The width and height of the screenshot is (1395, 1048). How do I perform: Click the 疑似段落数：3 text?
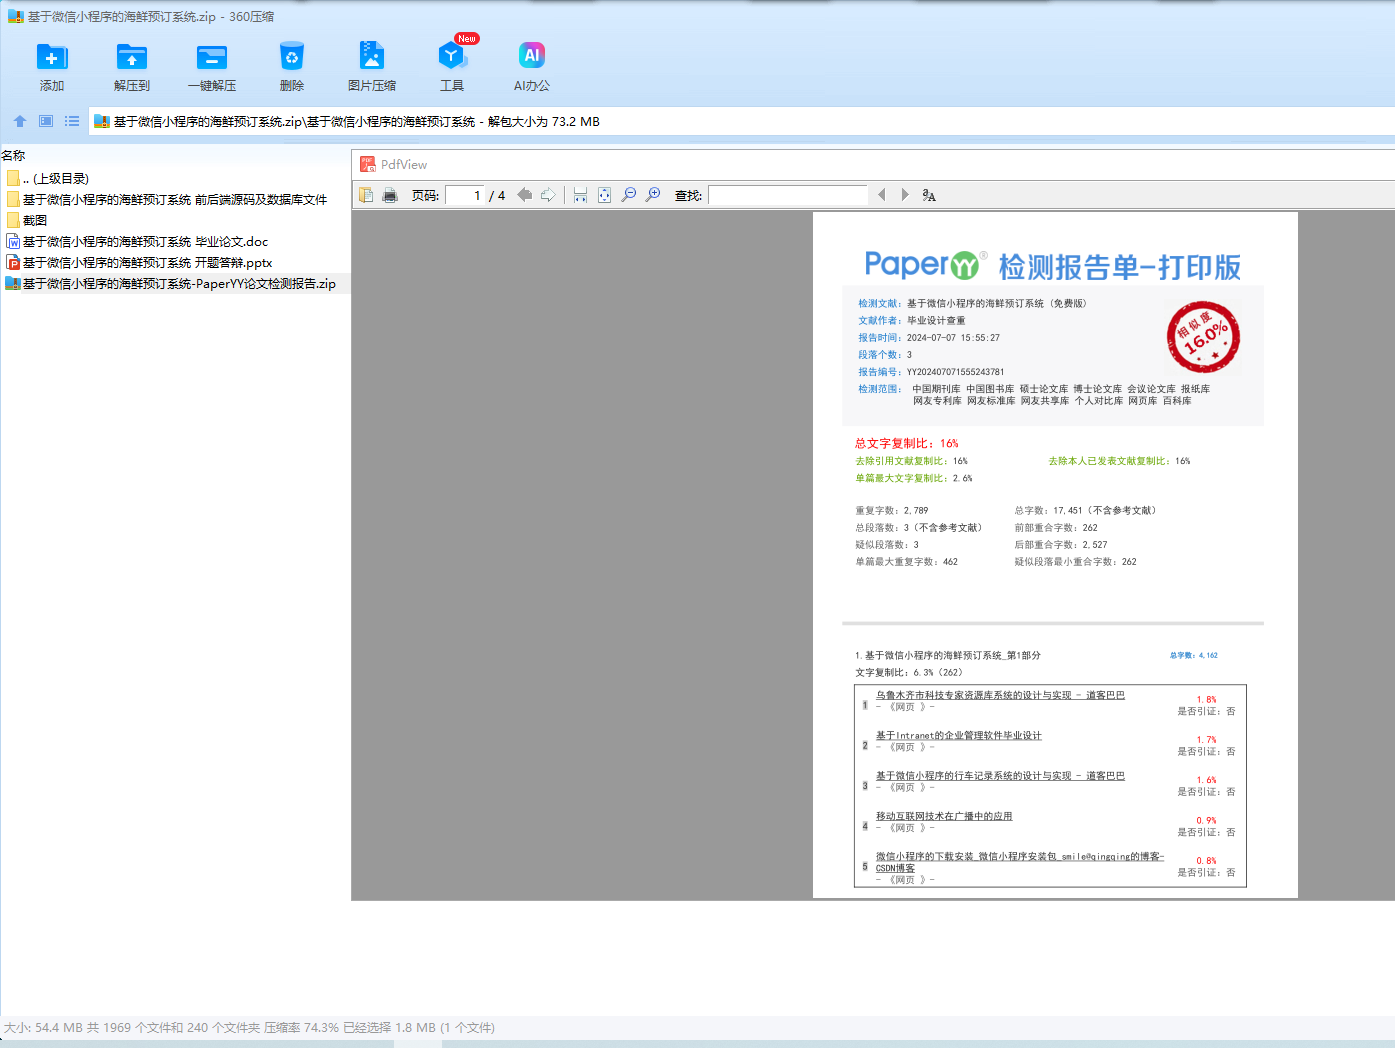coord(887,544)
